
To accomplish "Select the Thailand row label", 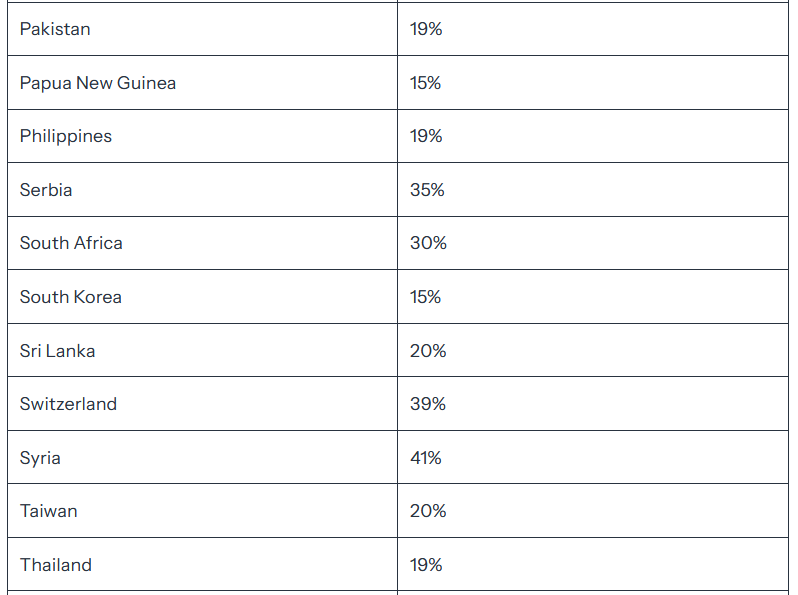I will 55,564.
